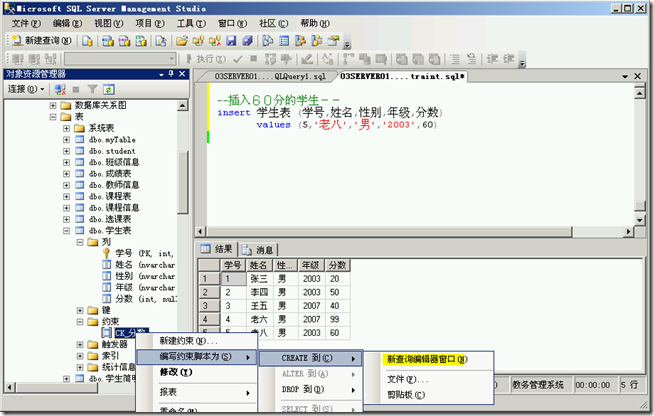Close the active query document

(637, 76)
